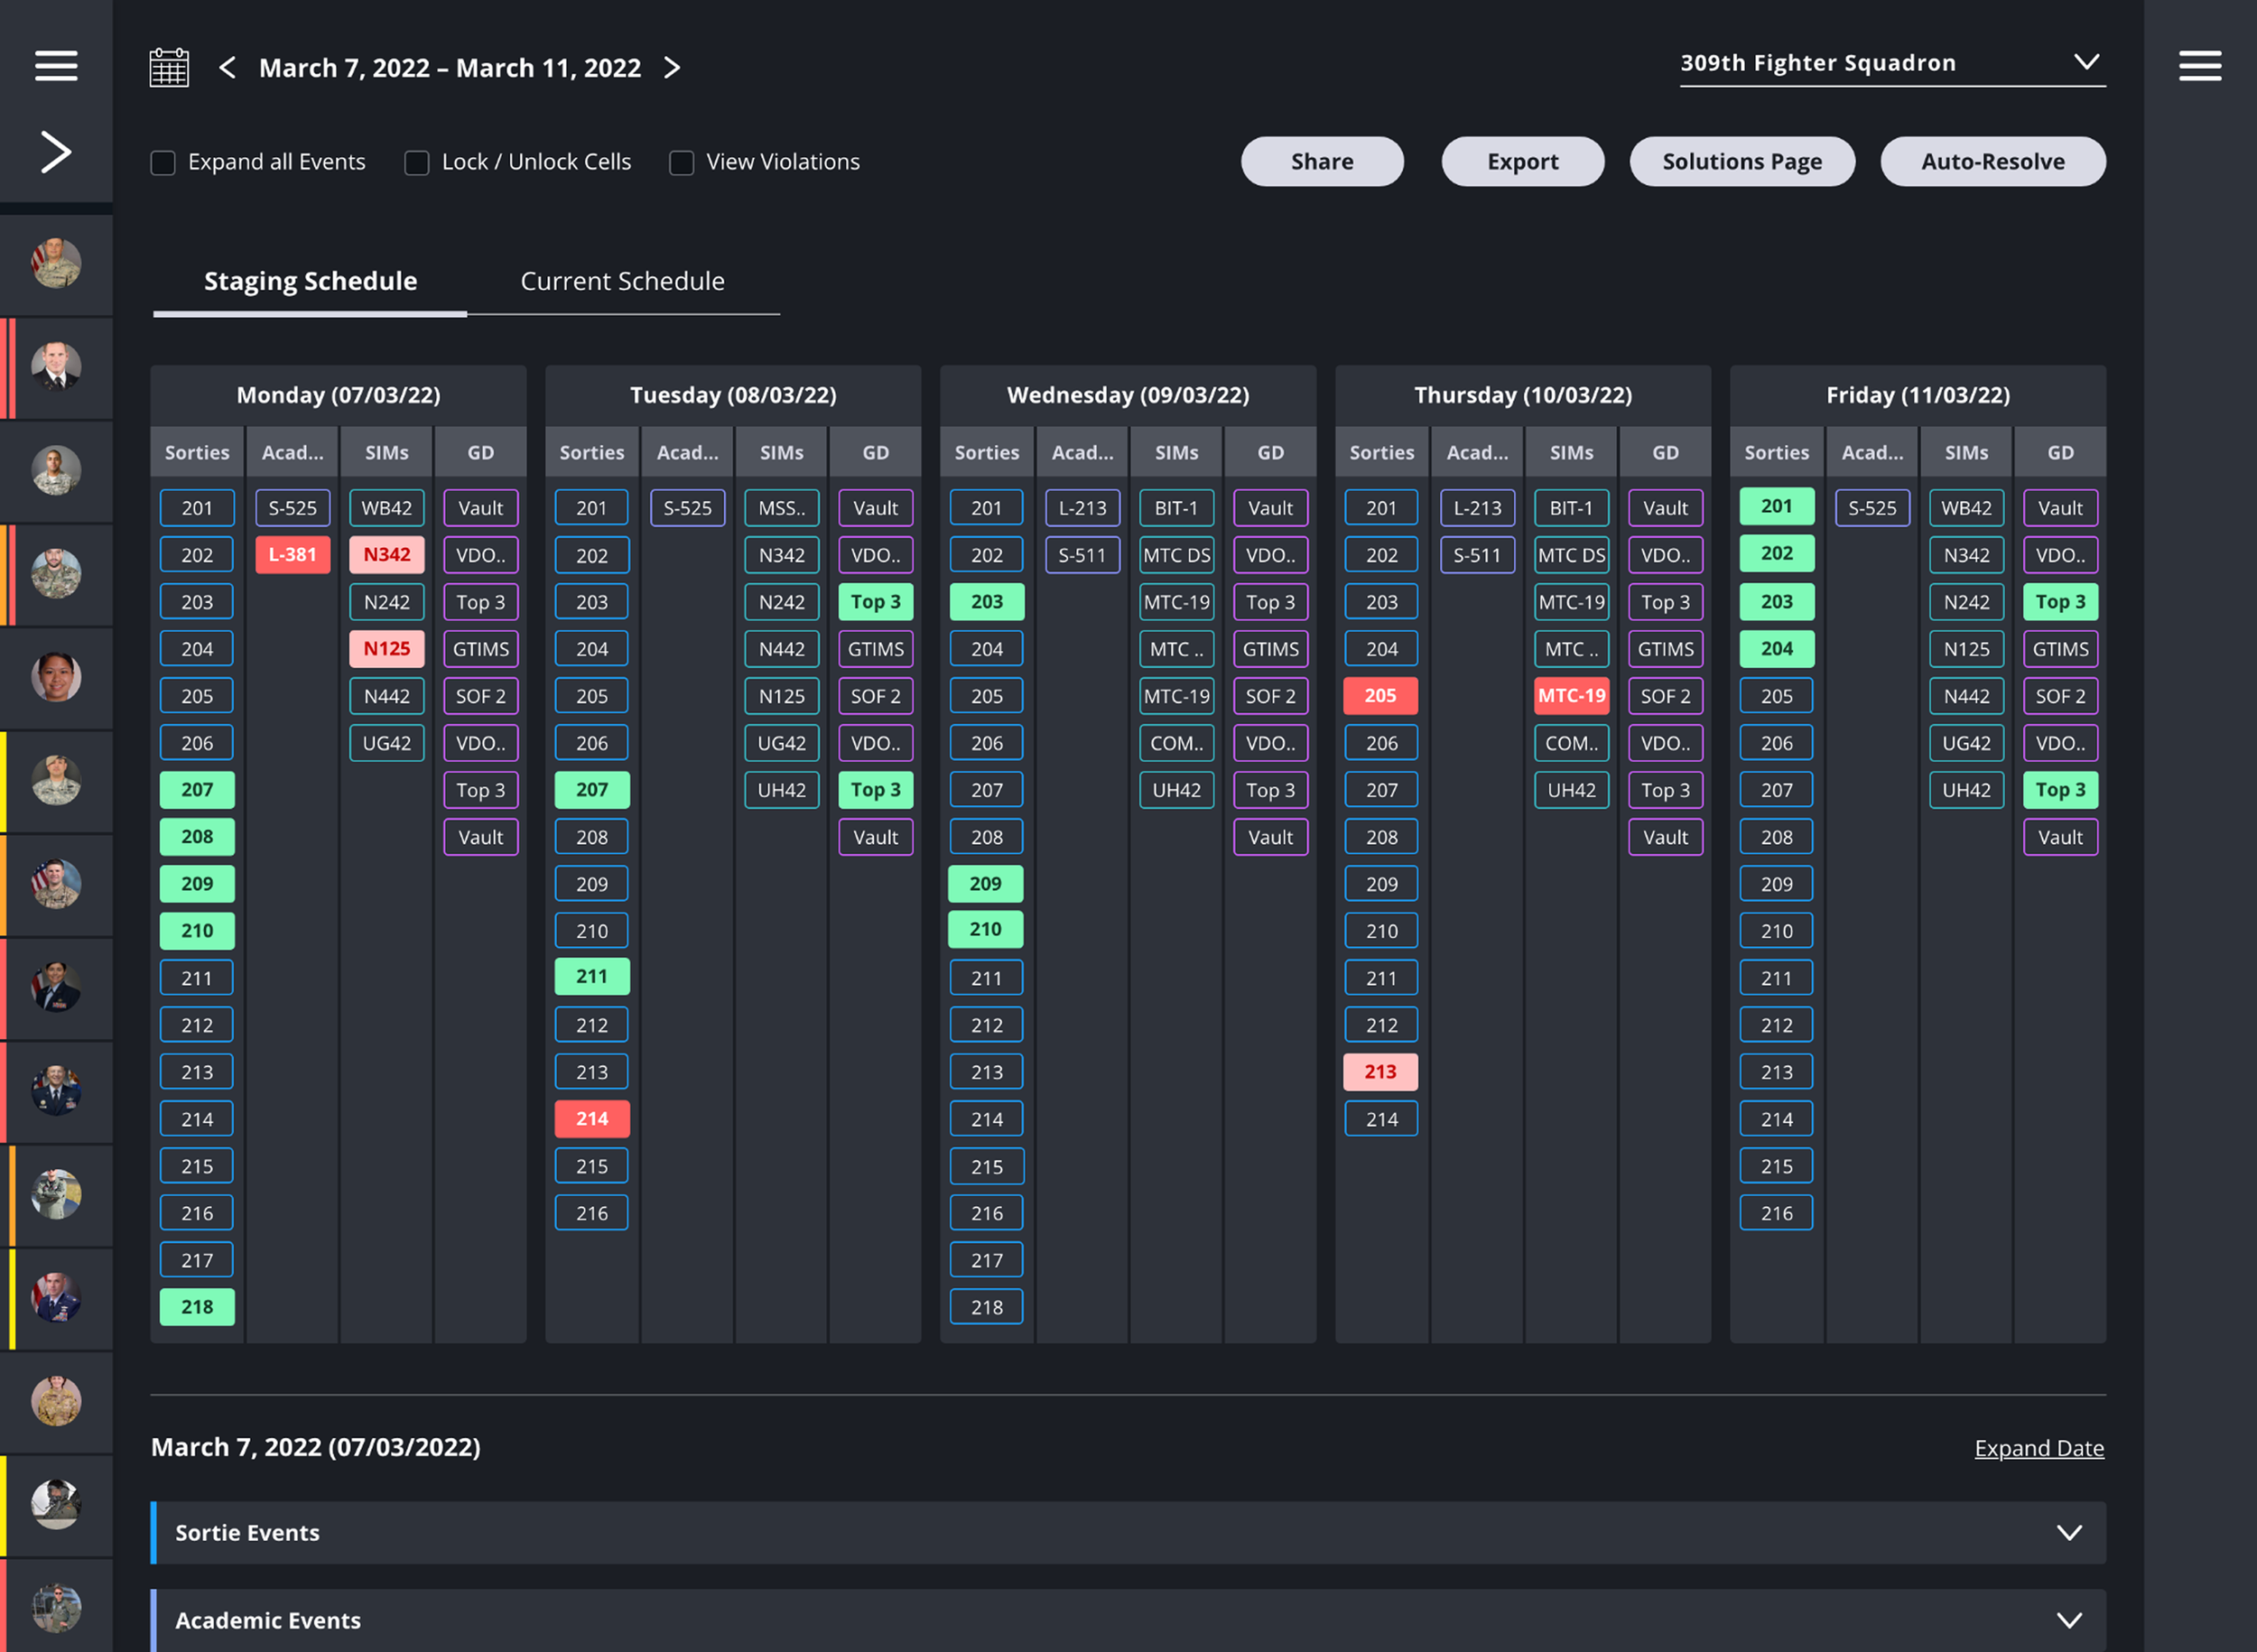
Task: Enable Expand all Events checkbox
Action: [163, 163]
